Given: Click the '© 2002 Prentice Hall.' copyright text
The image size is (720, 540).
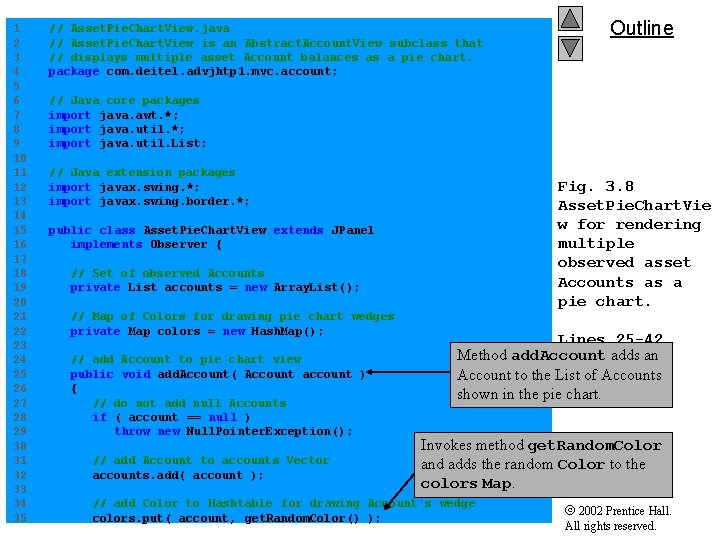Looking at the screenshot, I should (x=618, y=511).
